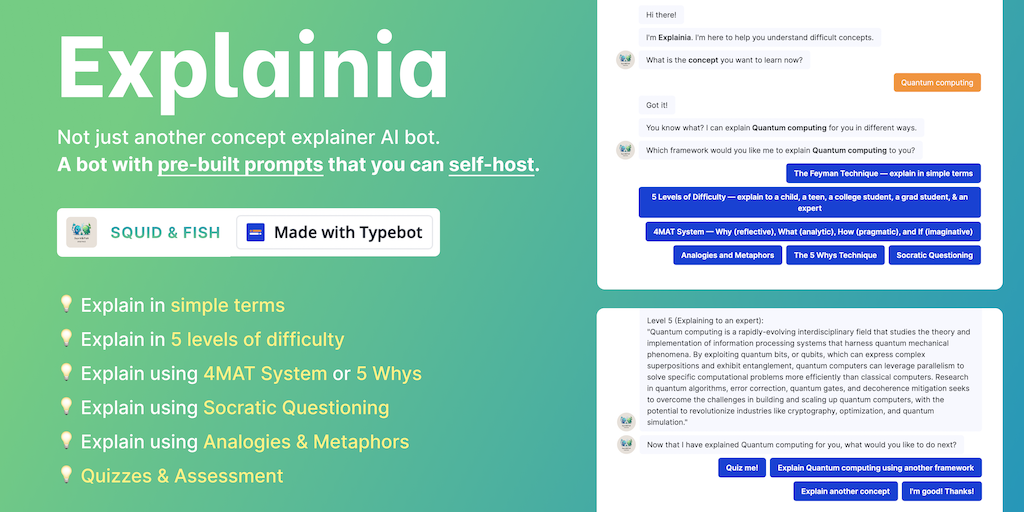Image resolution: width=1024 pixels, height=512 pixels.
Task: Open the Made with Typebot badge
Action: point(335,233)
